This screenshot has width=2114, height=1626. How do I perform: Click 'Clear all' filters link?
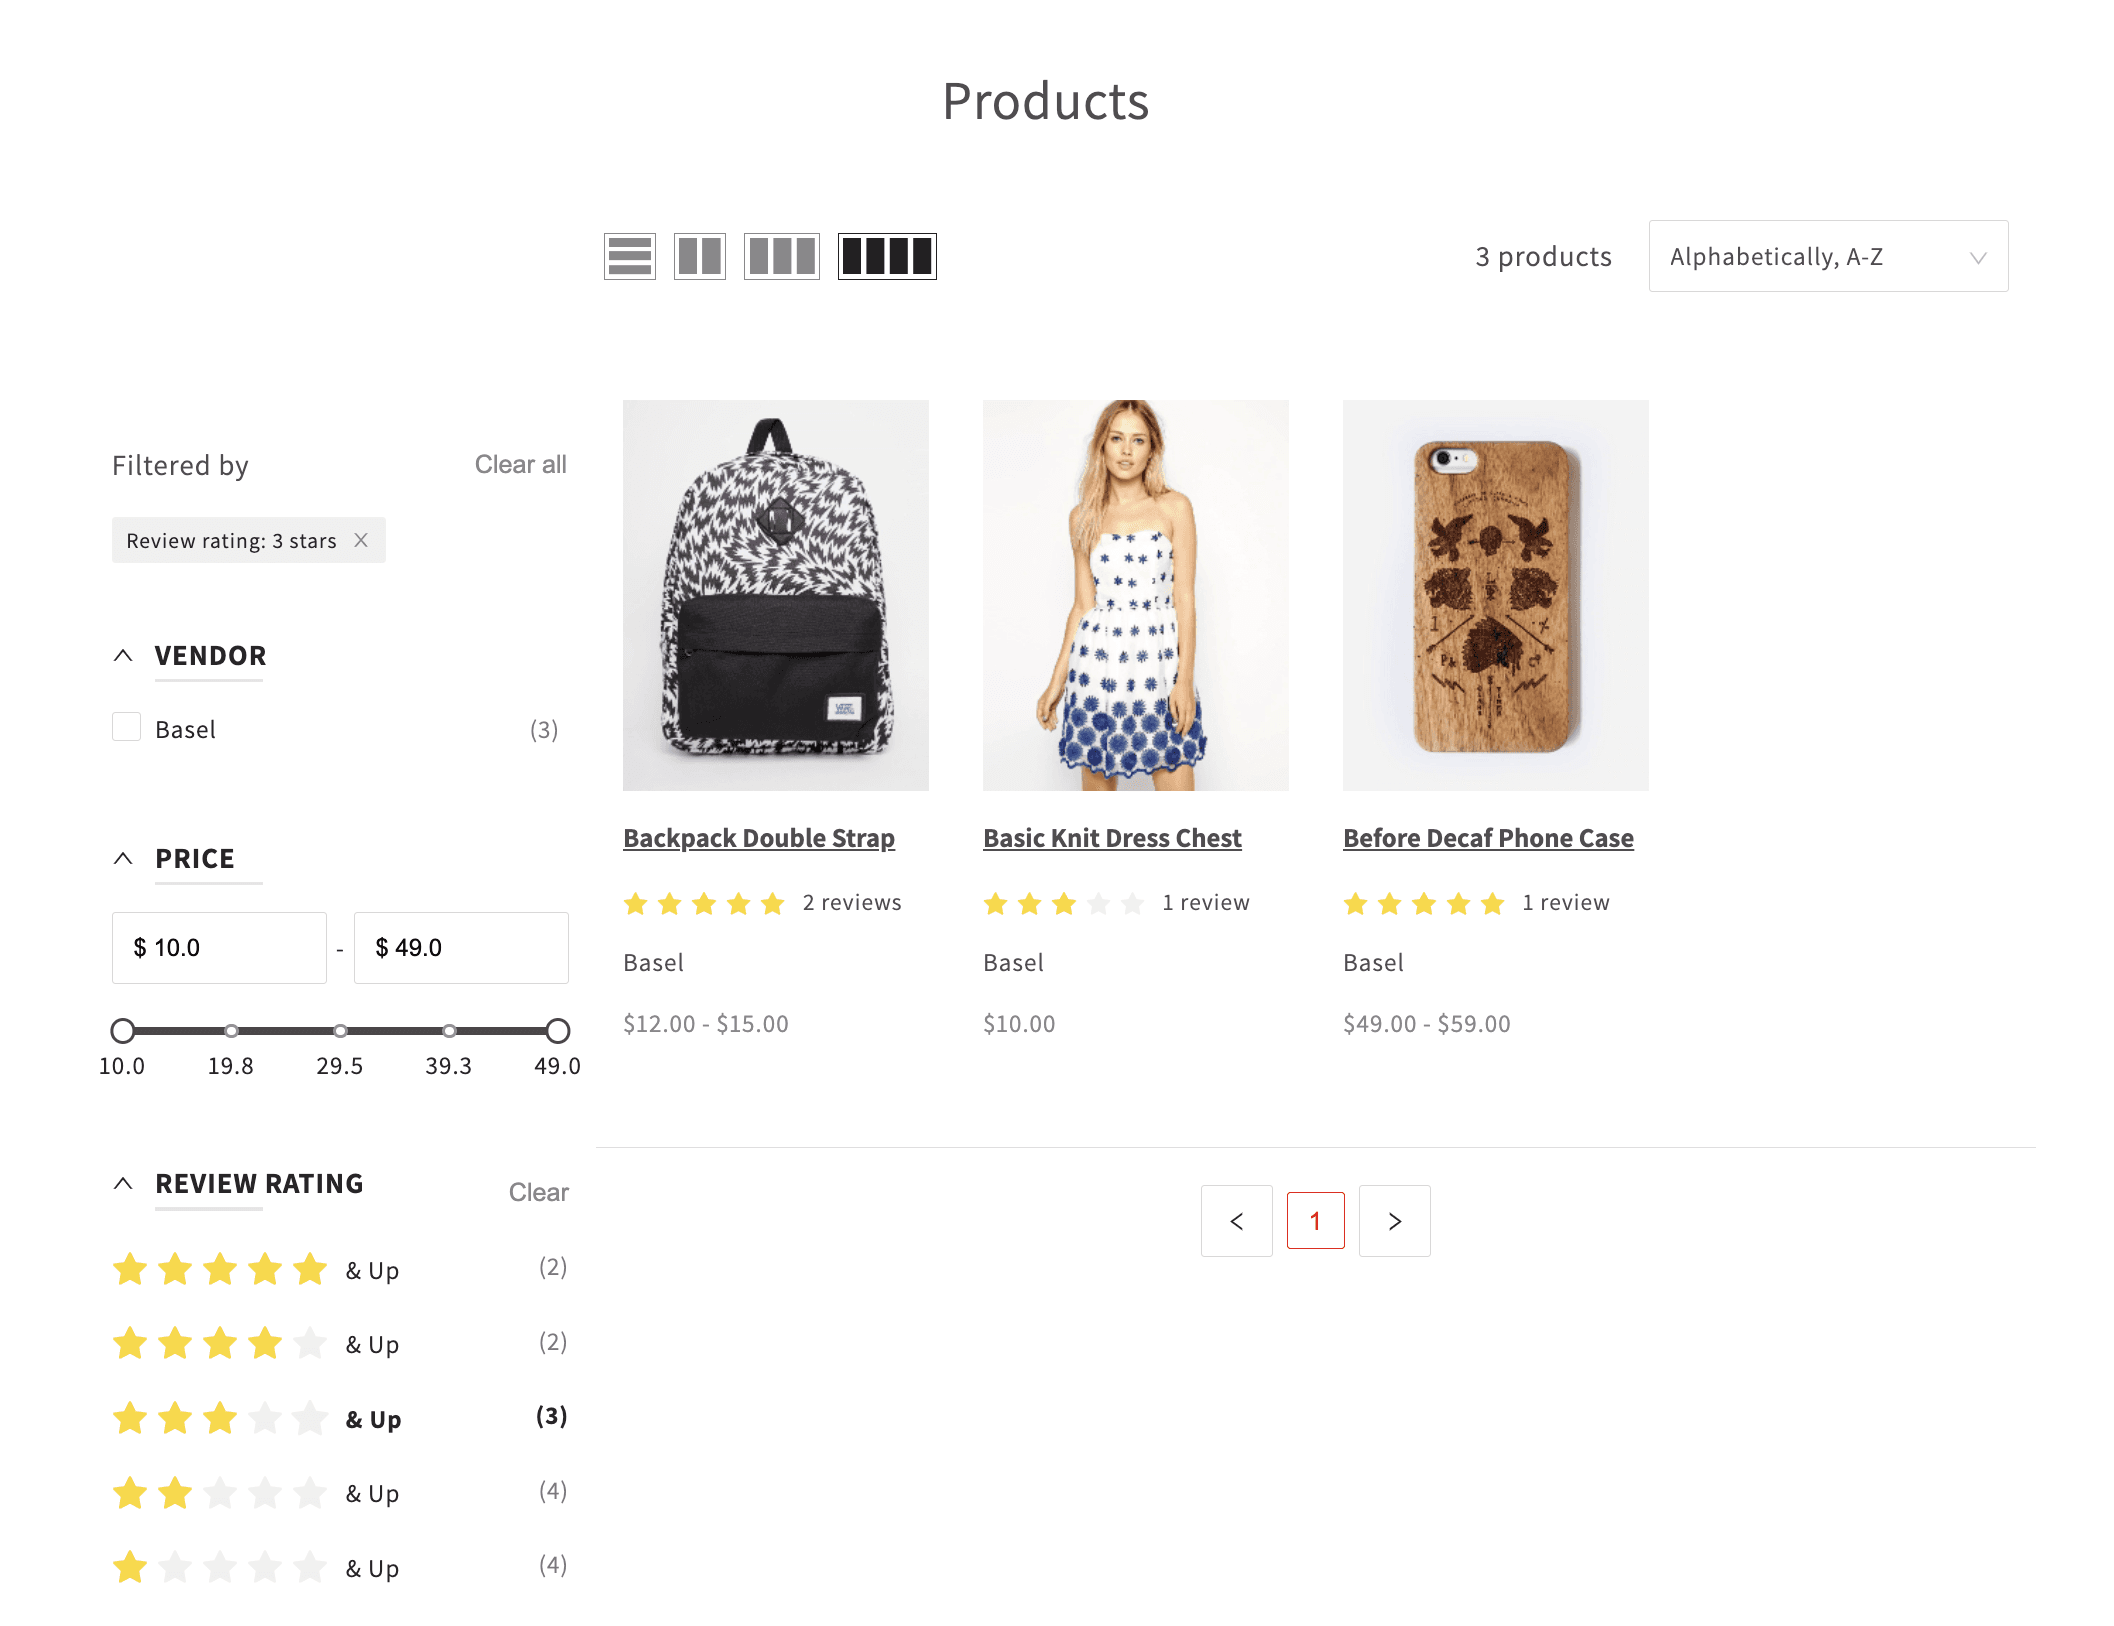[x=520, y=465]
